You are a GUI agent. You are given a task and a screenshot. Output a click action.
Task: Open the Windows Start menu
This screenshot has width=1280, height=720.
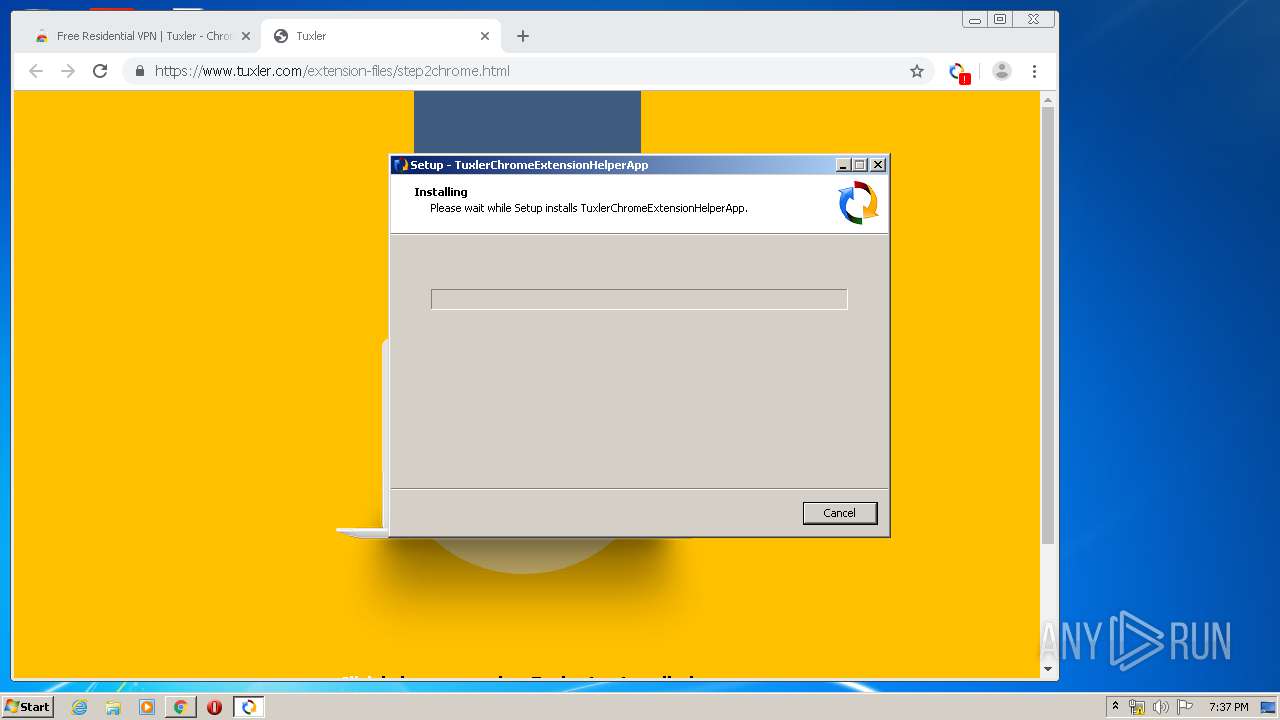pos(27,707)
